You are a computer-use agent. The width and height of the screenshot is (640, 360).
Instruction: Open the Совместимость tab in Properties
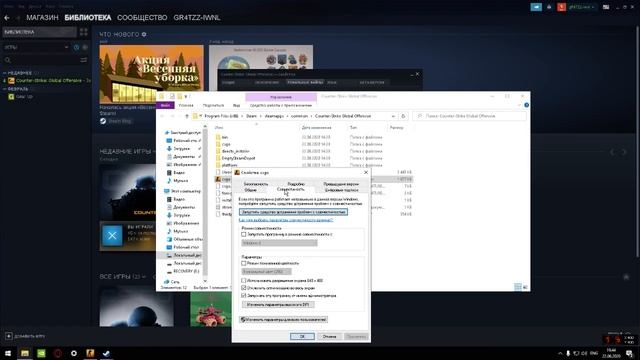pos(291,190)
